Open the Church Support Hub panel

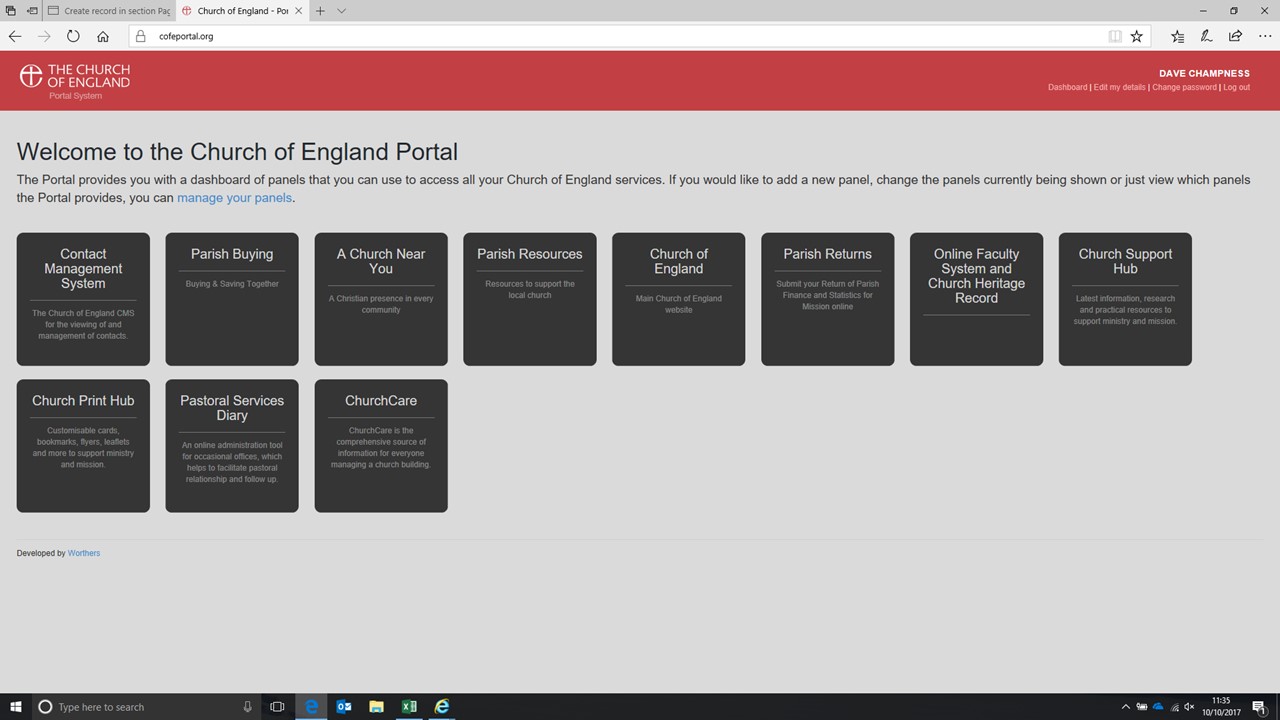tap(1126, 299)
